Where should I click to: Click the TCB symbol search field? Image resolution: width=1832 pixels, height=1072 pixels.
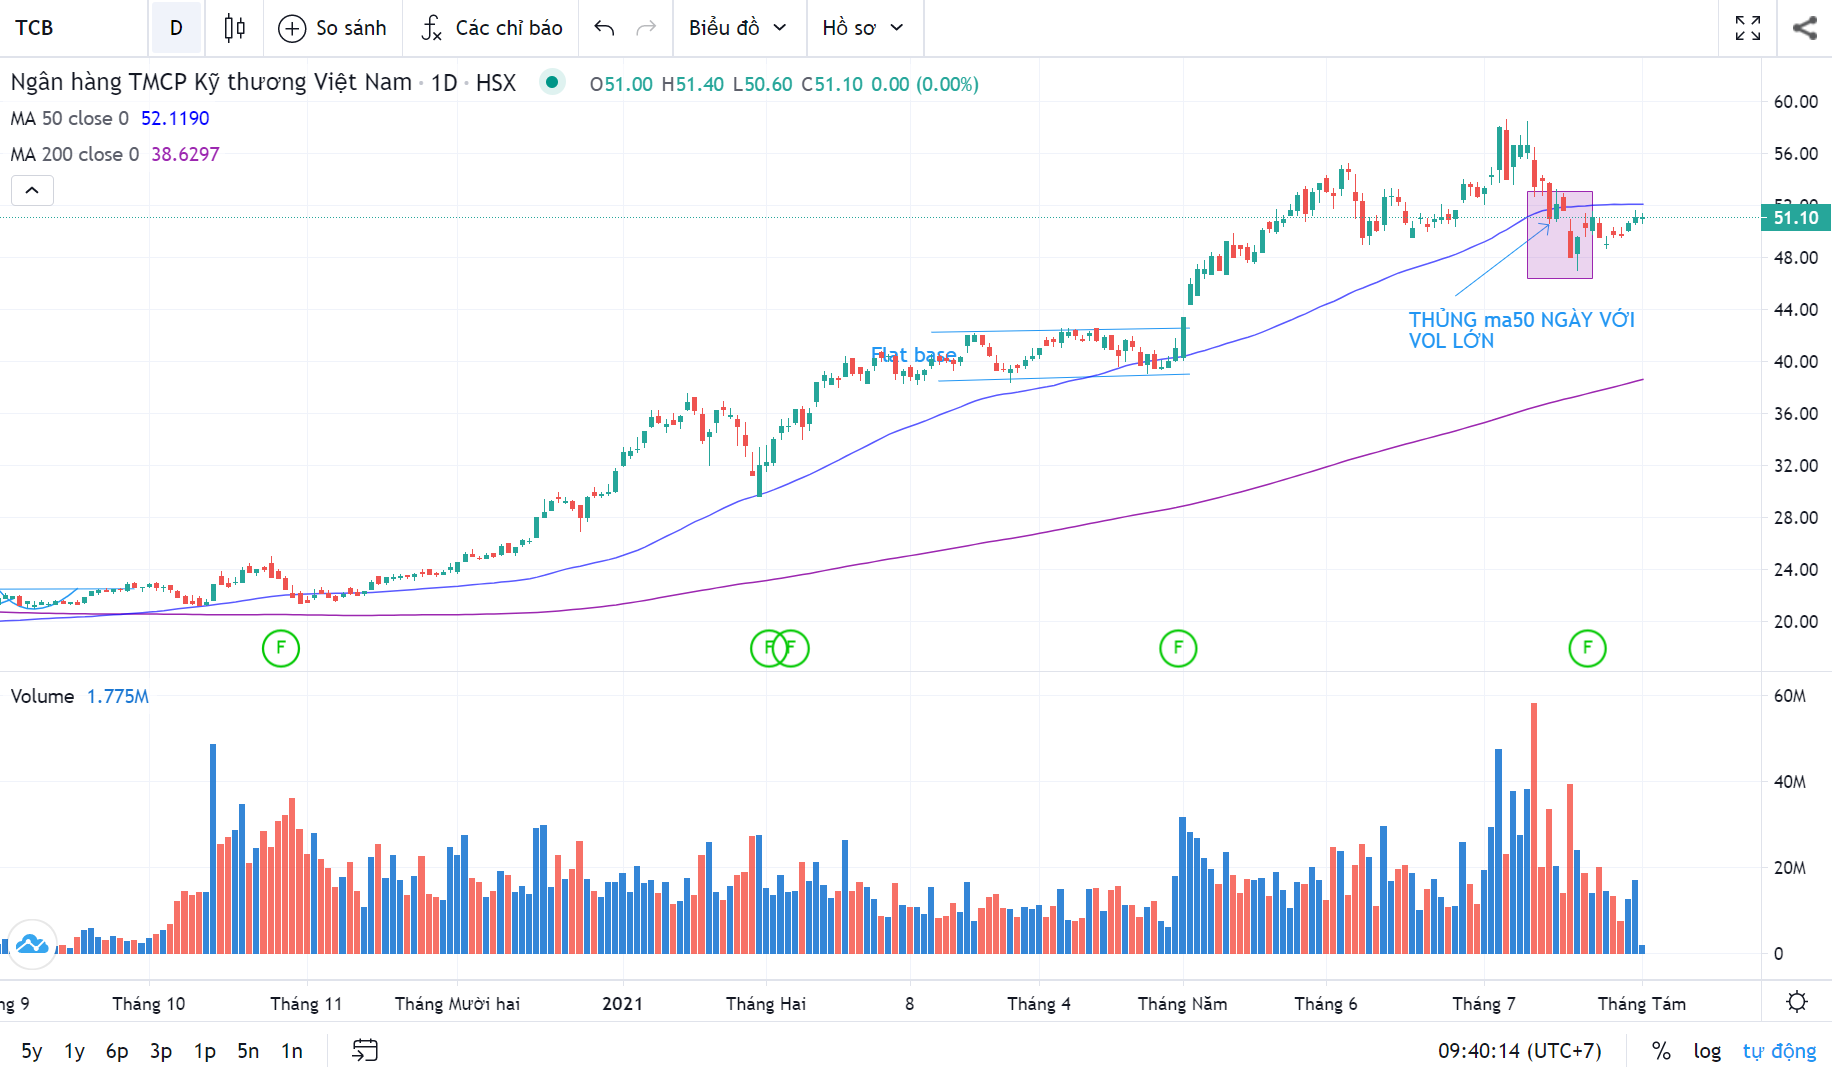75,28
